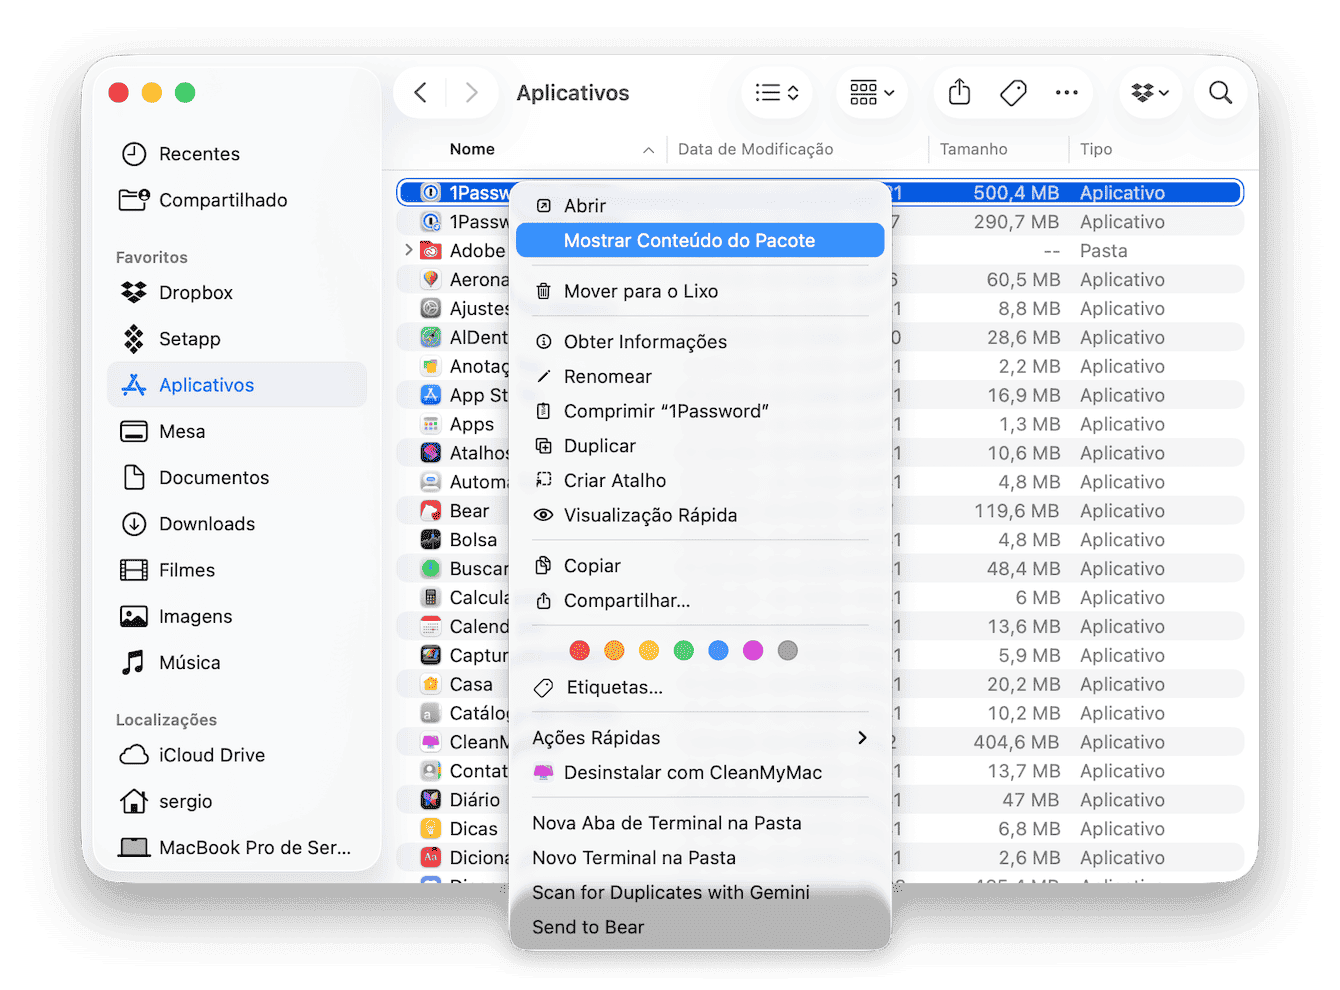The width and height of the screenshot is (1340, 990).
Task: Expand the Adobe folder disclosure arrow
Action: 409,250
